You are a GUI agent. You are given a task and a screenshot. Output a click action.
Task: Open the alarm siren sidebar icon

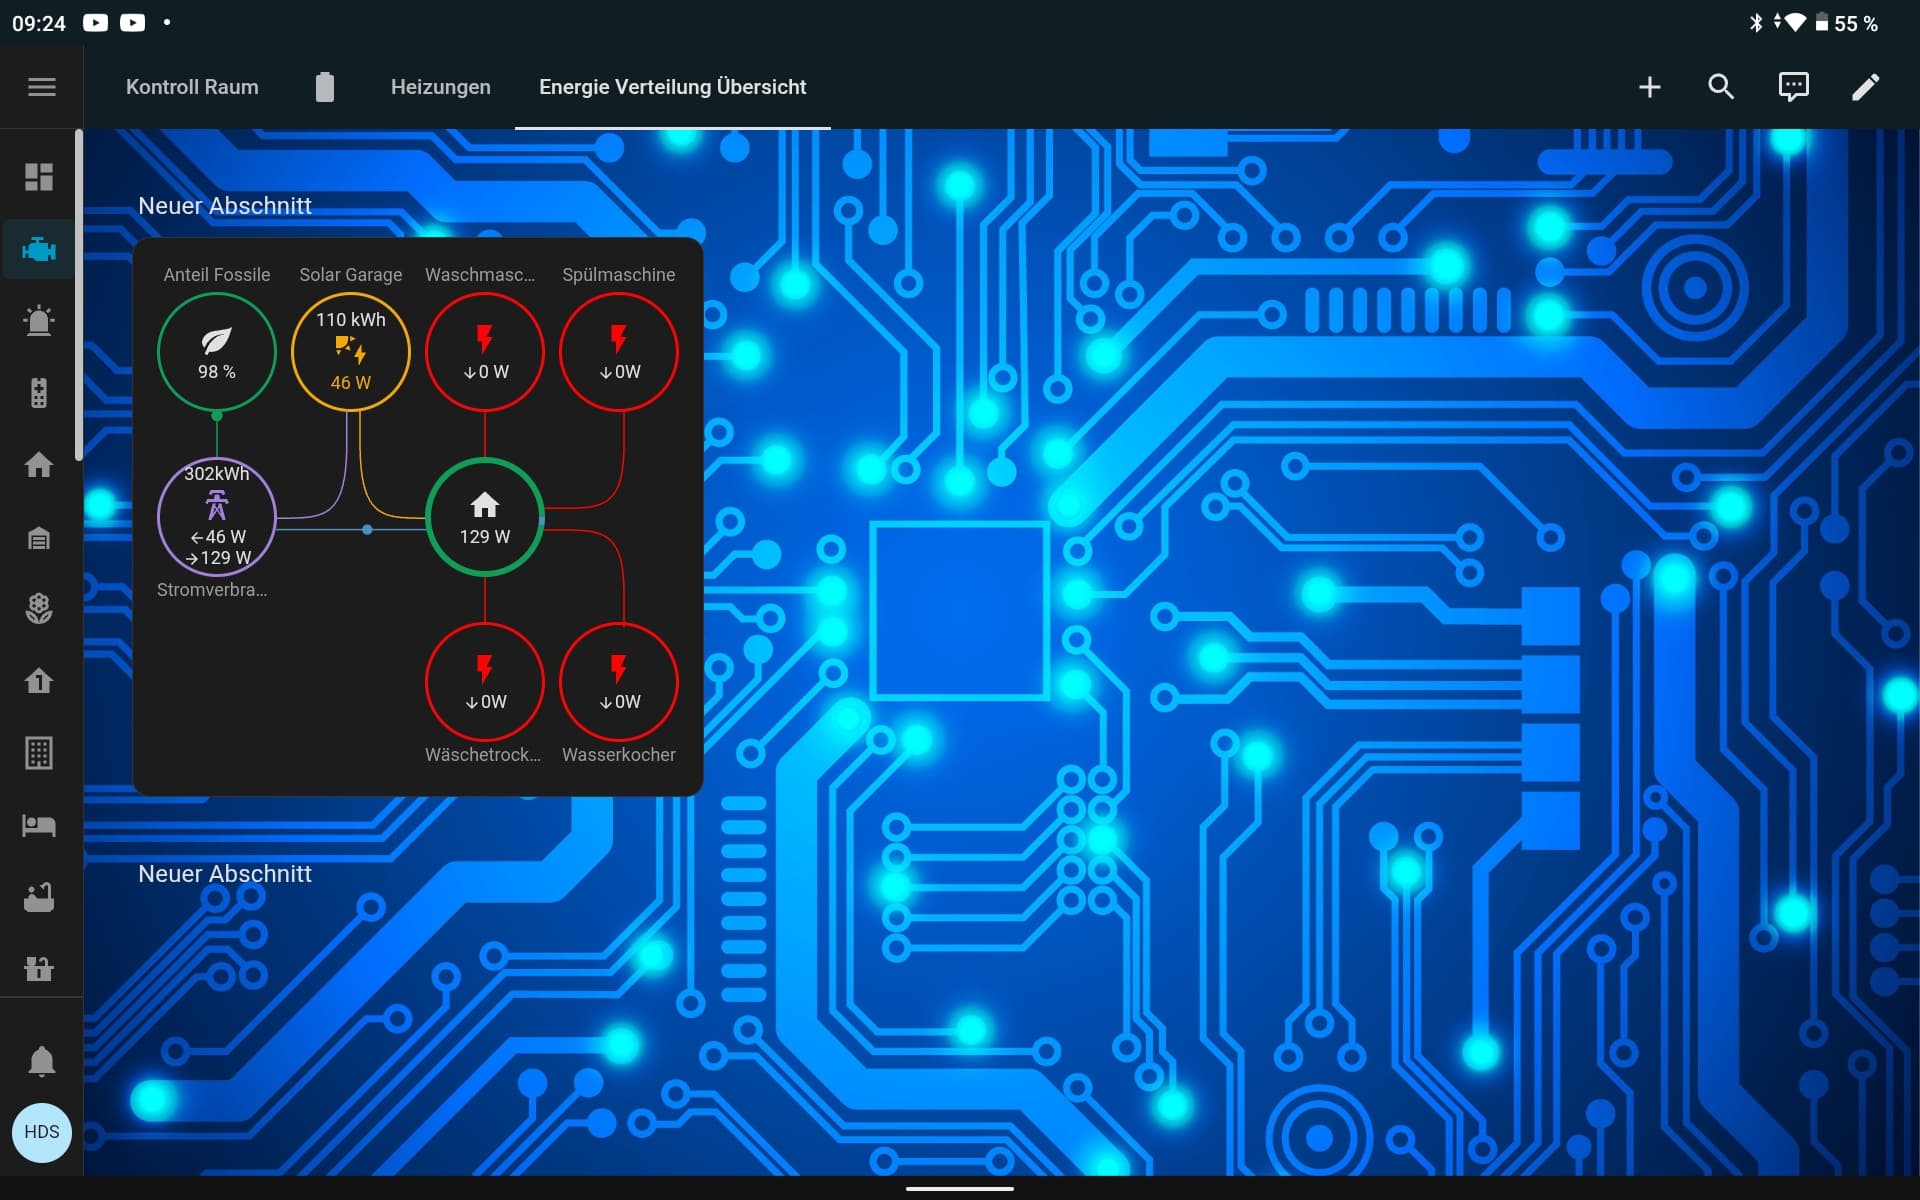click(x=39, y=321)
